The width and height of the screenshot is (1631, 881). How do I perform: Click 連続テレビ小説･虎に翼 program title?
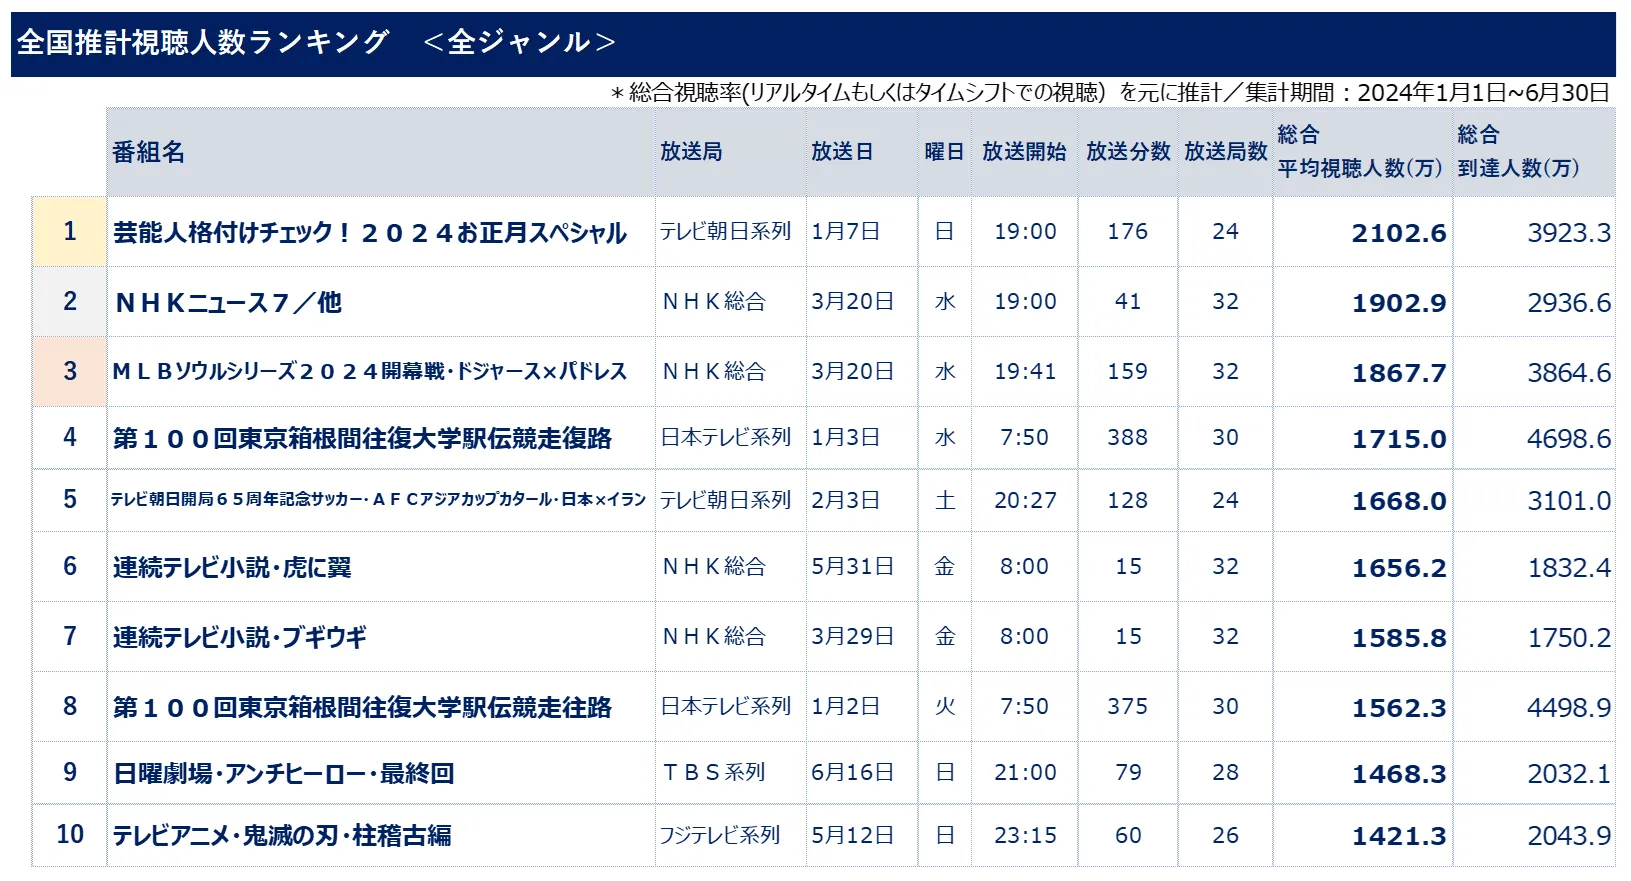(232, 568)
